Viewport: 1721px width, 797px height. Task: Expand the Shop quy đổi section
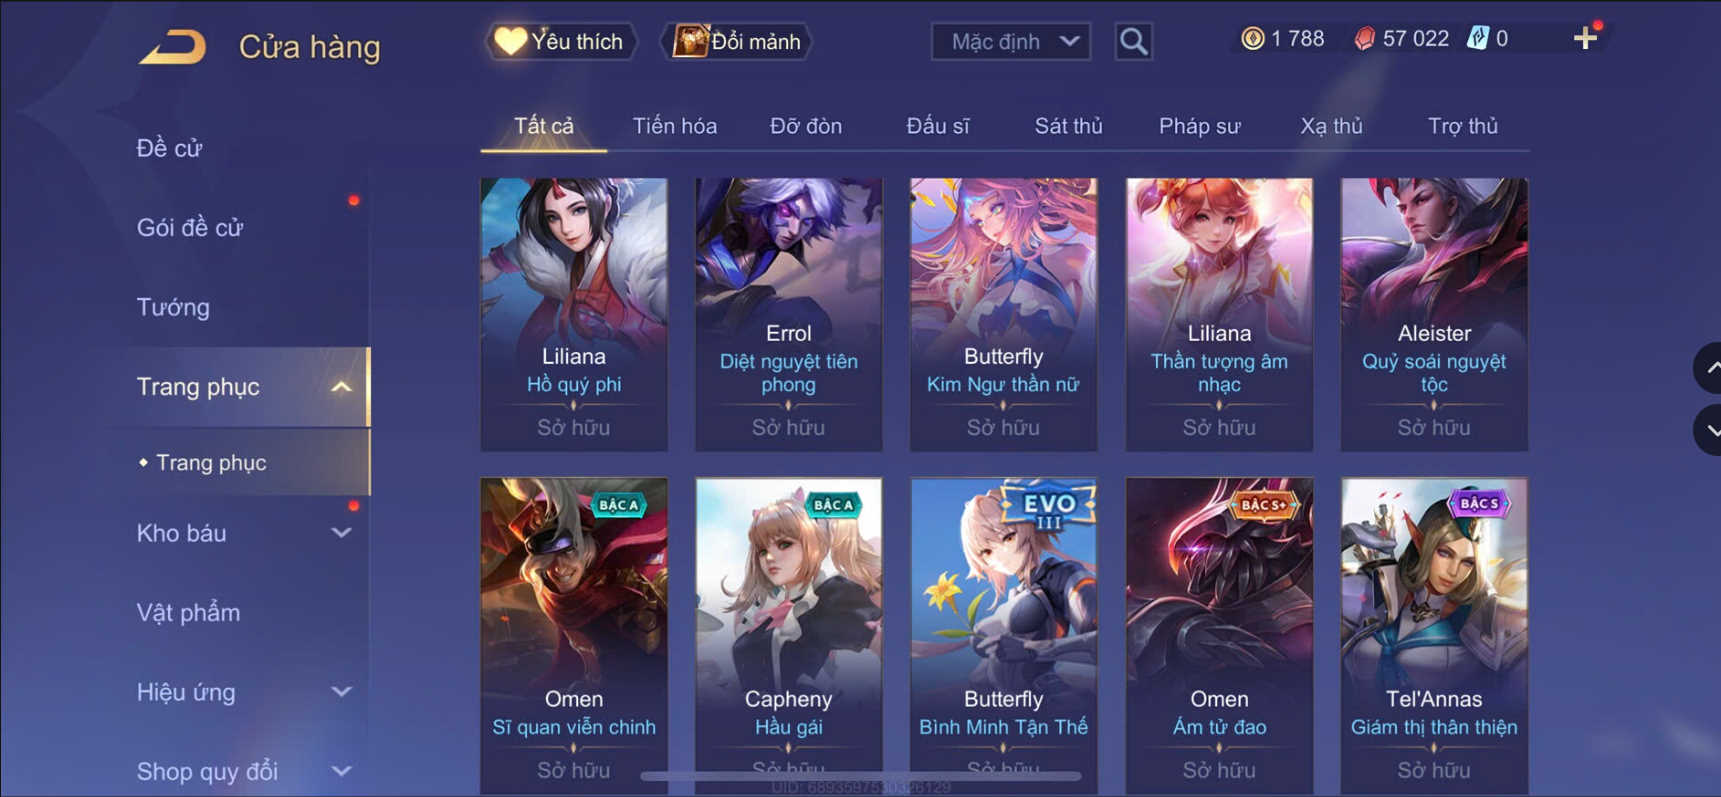click(341, 771)
